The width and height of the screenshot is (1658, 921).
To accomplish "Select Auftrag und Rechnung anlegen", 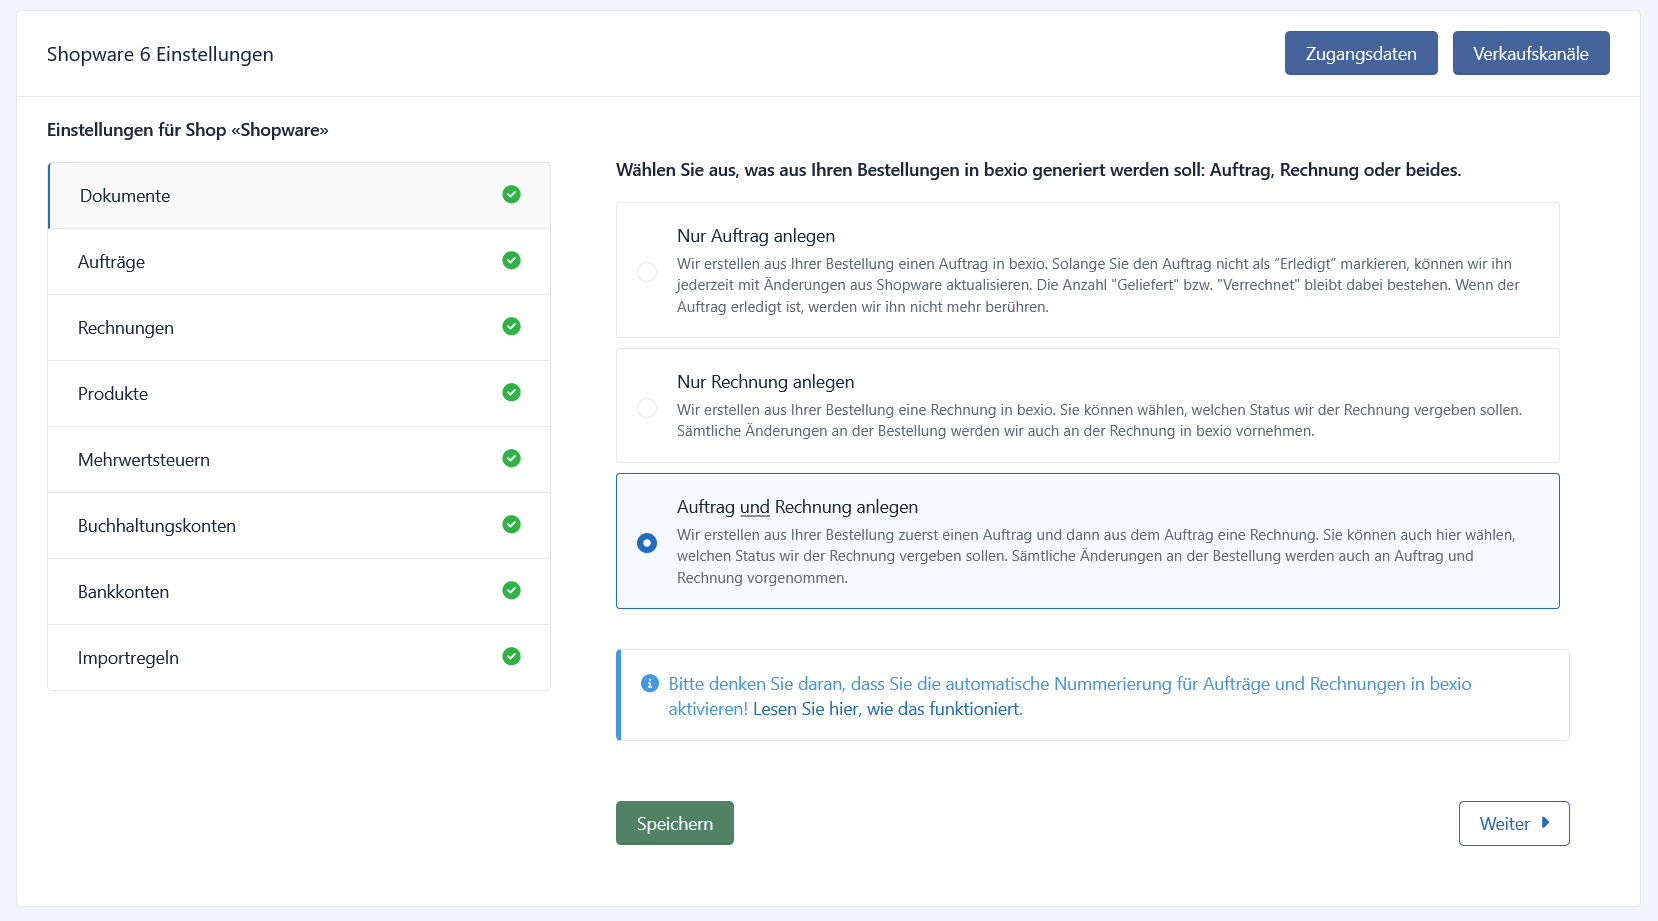I will click(x=646, y=542).
